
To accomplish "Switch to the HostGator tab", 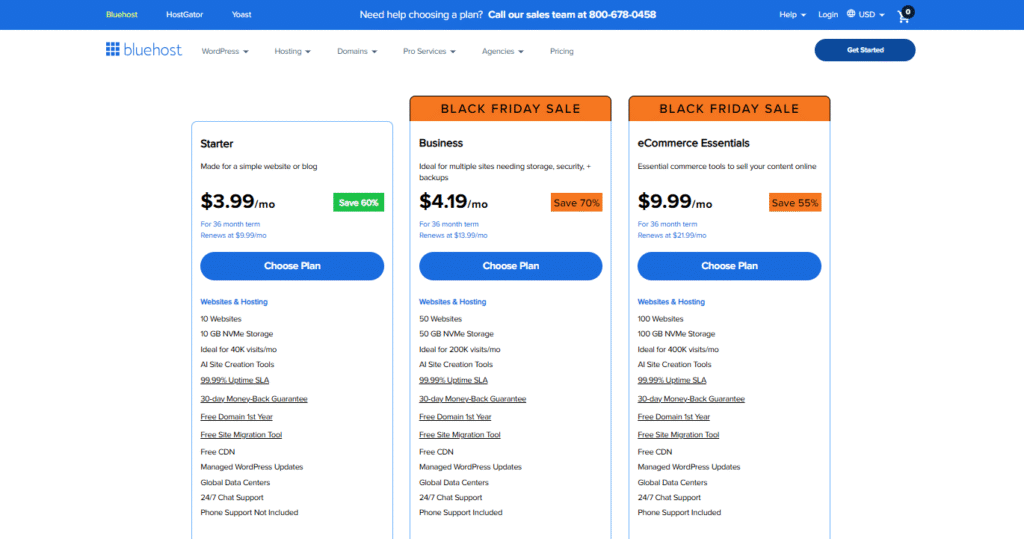I will 184,15.
